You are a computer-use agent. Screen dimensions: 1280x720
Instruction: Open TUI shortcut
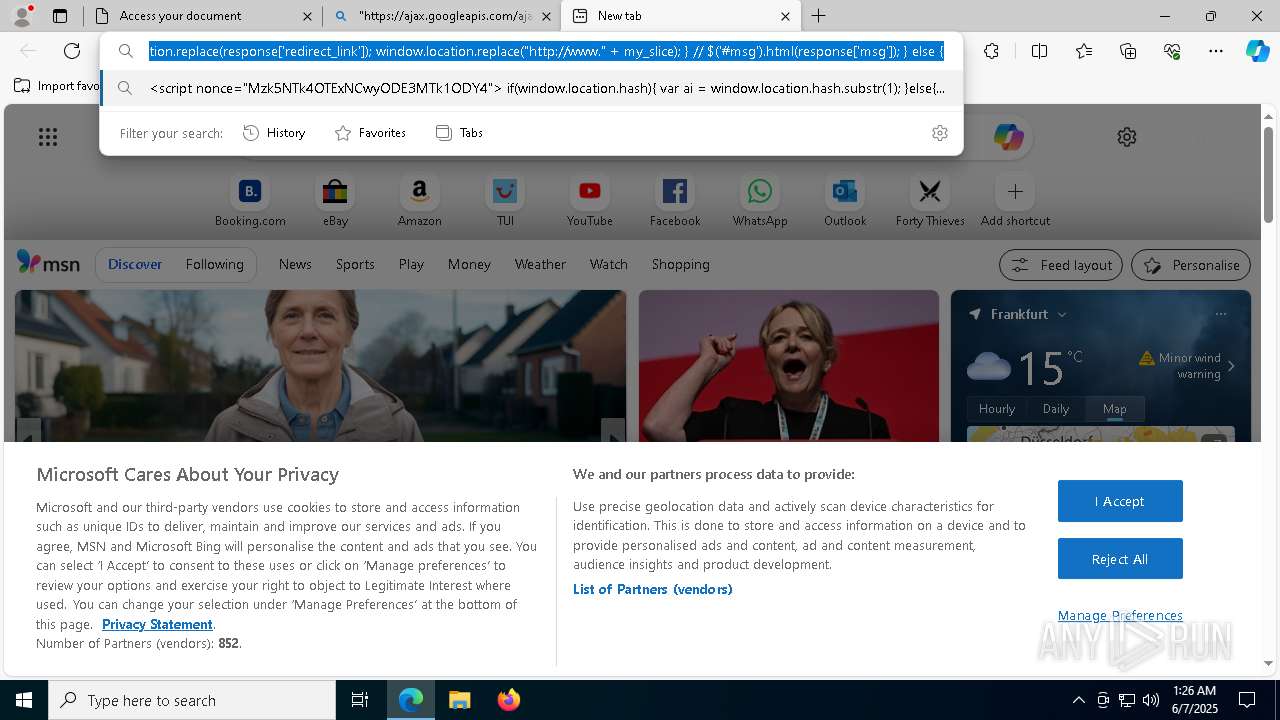click(x=505, y=200)
